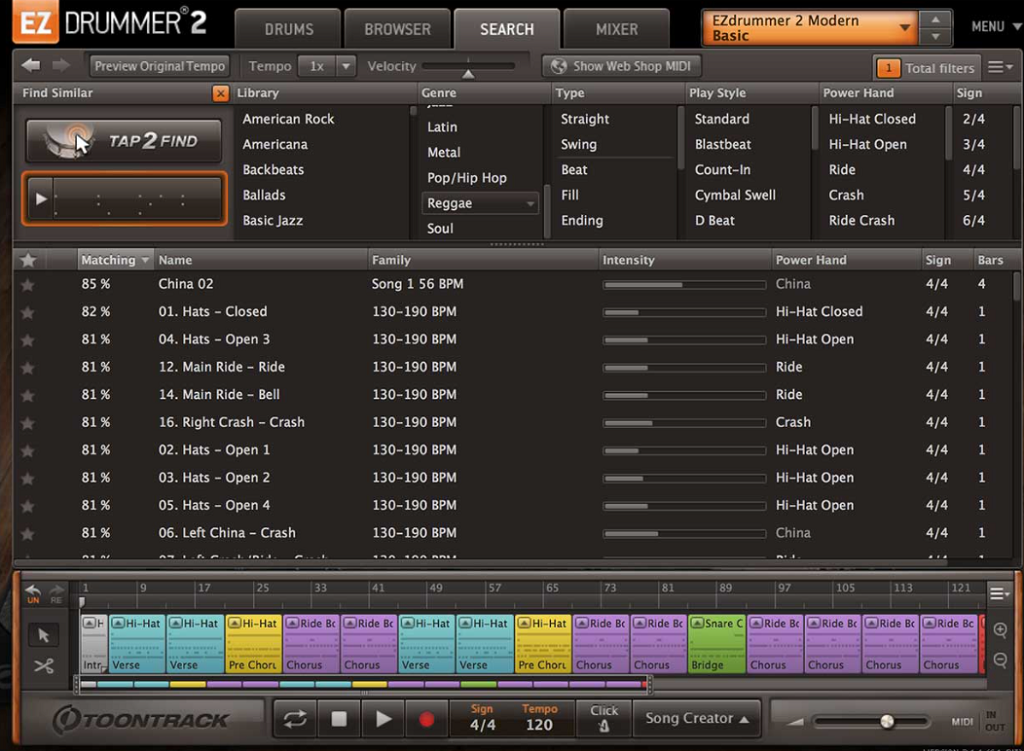Choose the Fill type filter

click(570, 195)
